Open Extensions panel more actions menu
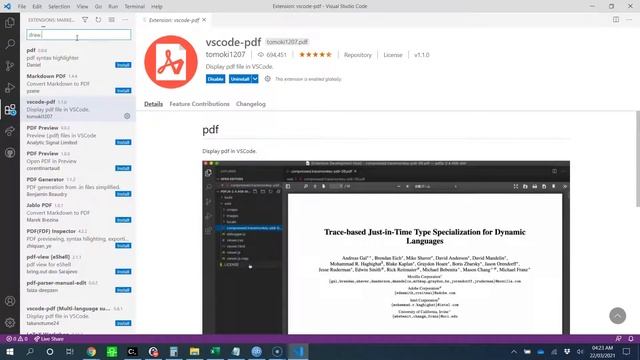Image resolution: width=640 pixels, height=360 pixels. coord(125,20)
